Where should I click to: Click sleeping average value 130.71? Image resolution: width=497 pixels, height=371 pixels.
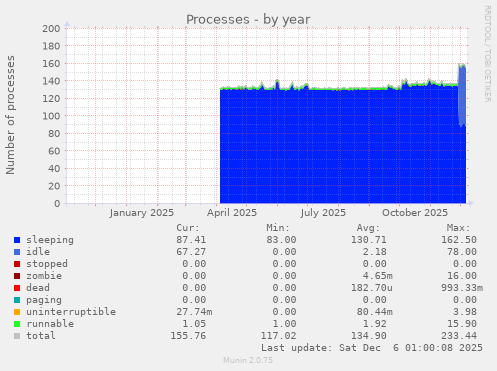tap(369, 240)
